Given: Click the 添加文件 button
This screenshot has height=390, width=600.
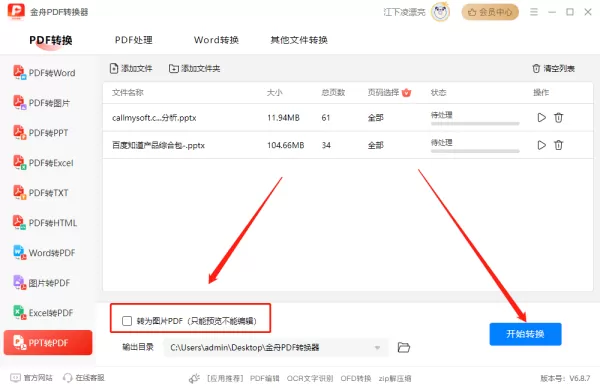Looking at the screenshot, I should click(x=131, y=69).
